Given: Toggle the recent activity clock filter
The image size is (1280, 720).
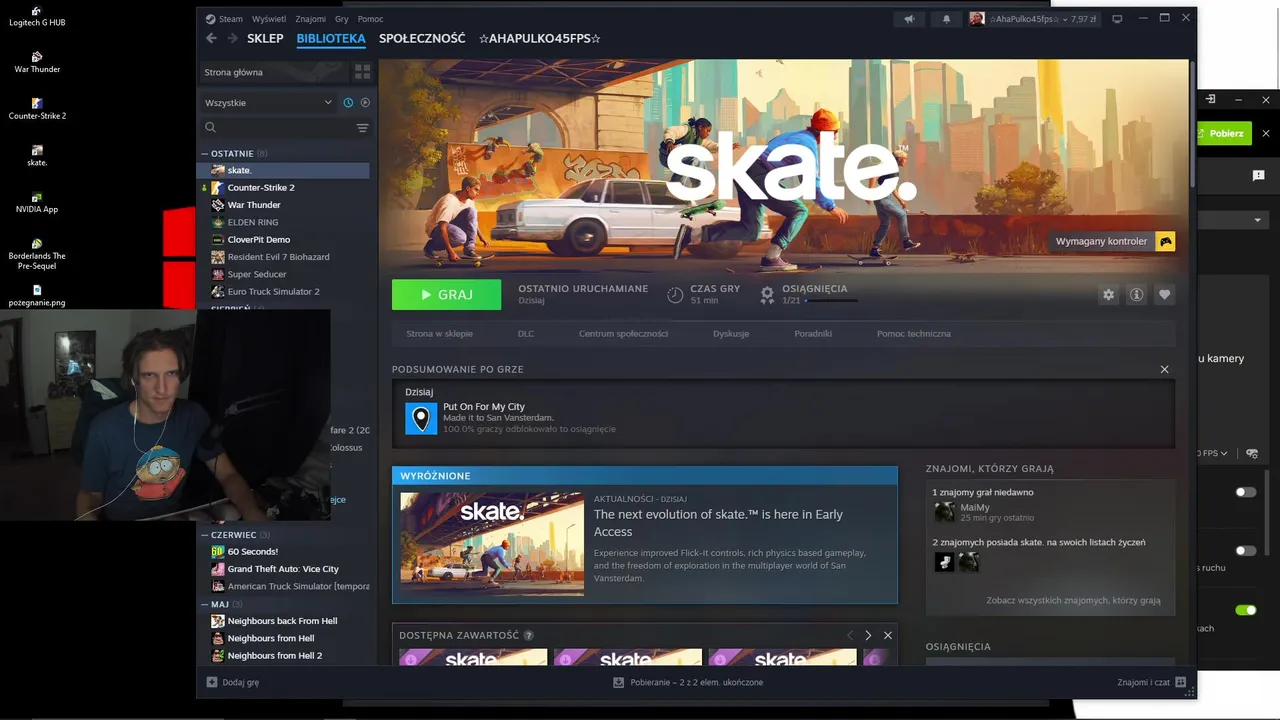Looking at the screenshot, I should [348, 102].
